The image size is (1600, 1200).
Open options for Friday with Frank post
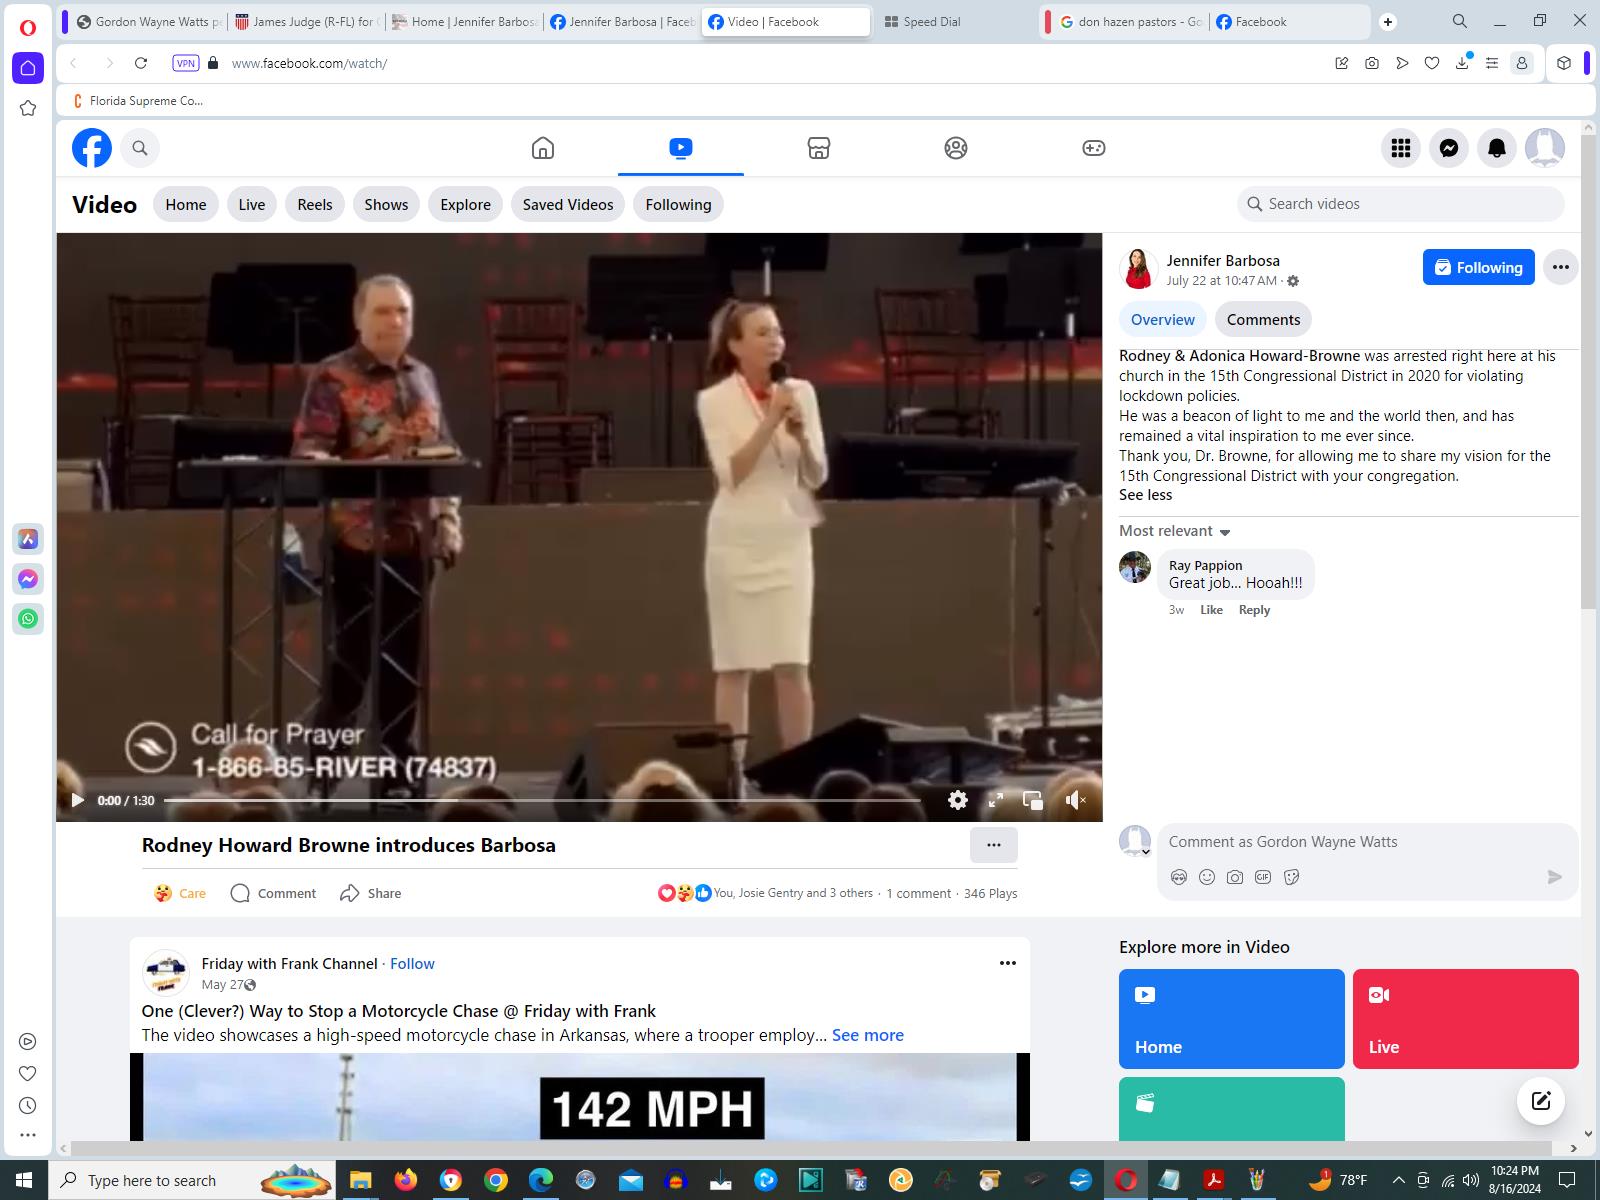click(1008, 963)
